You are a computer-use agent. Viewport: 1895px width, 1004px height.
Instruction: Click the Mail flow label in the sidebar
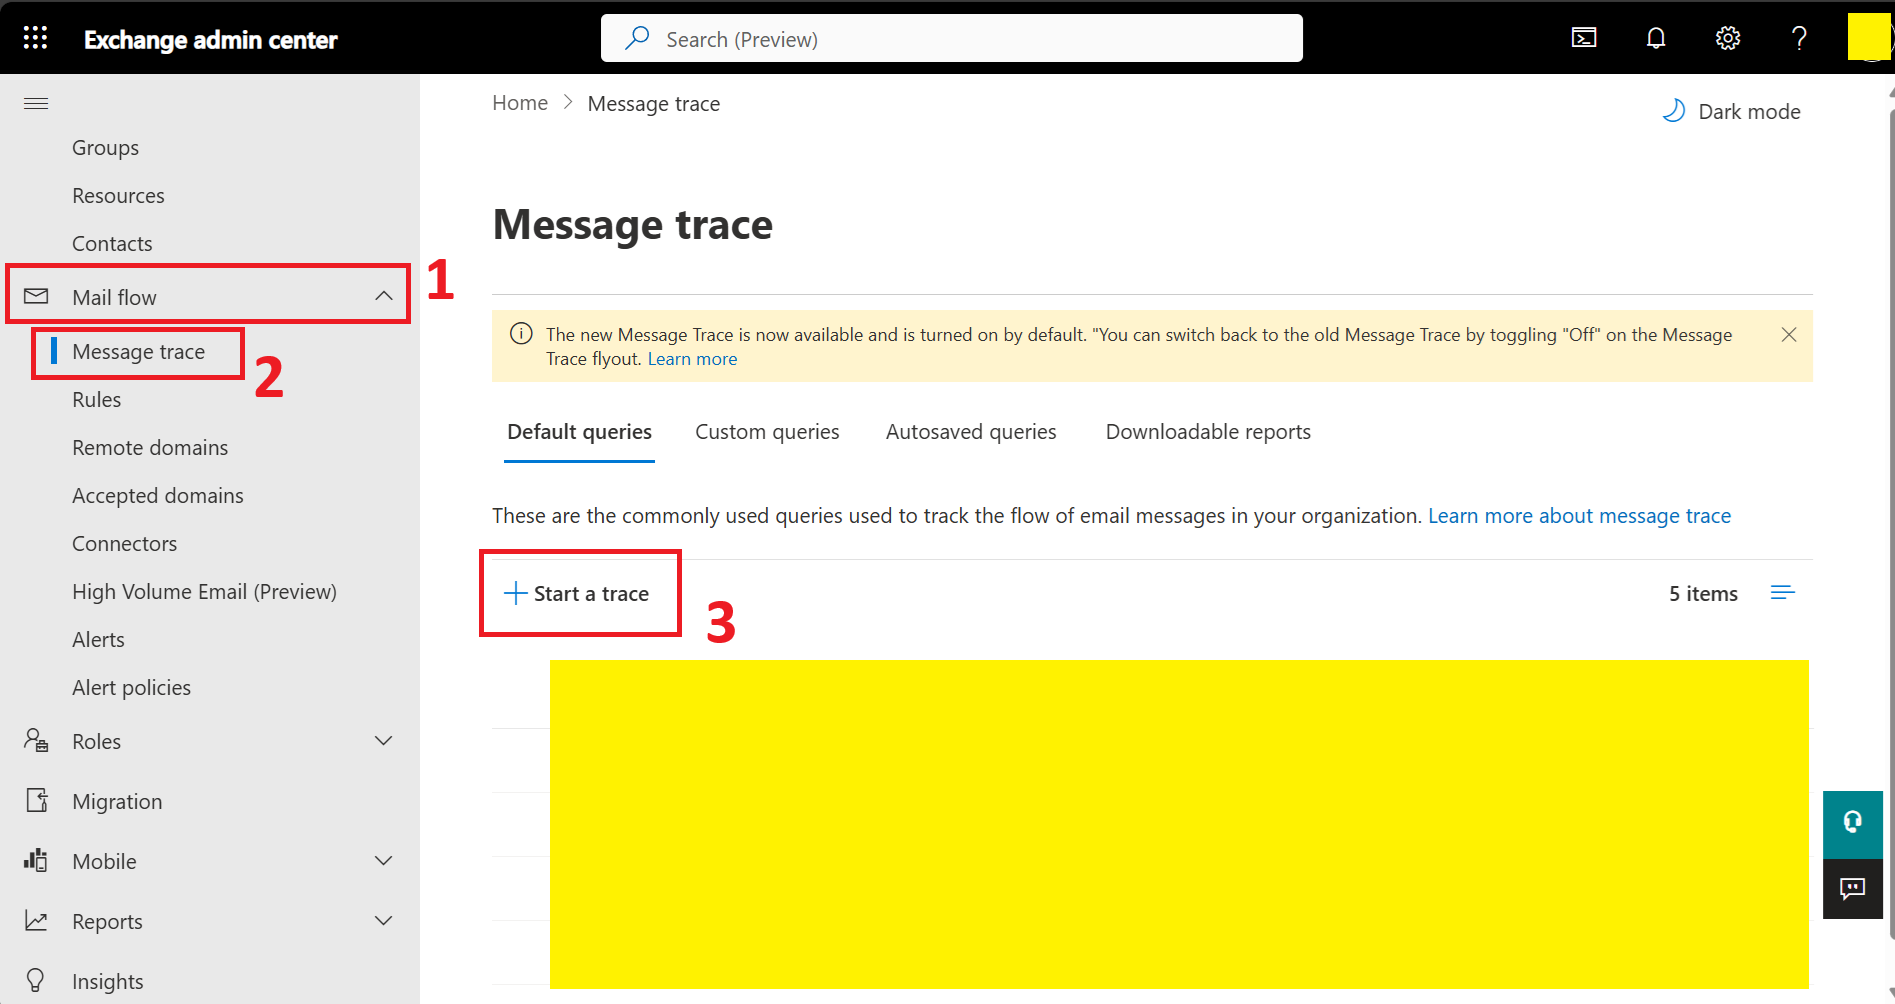(x=114, y=297)
